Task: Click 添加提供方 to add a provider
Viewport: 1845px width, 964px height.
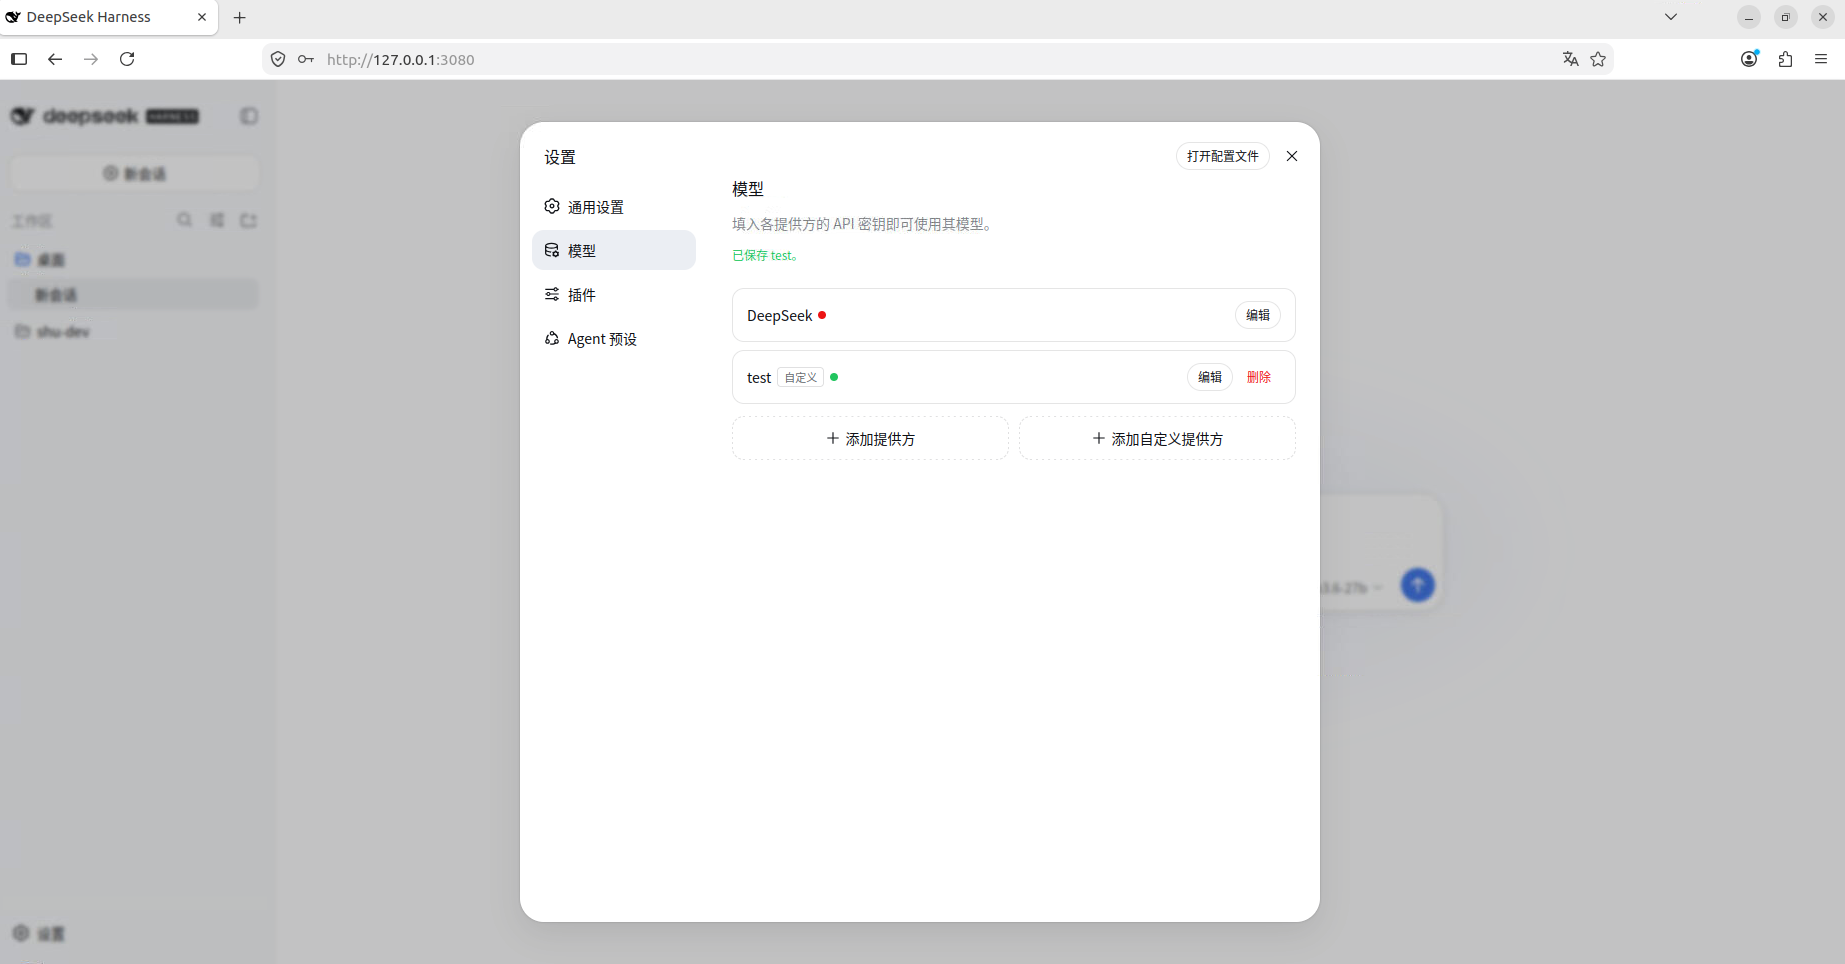Action: [870, 438]
